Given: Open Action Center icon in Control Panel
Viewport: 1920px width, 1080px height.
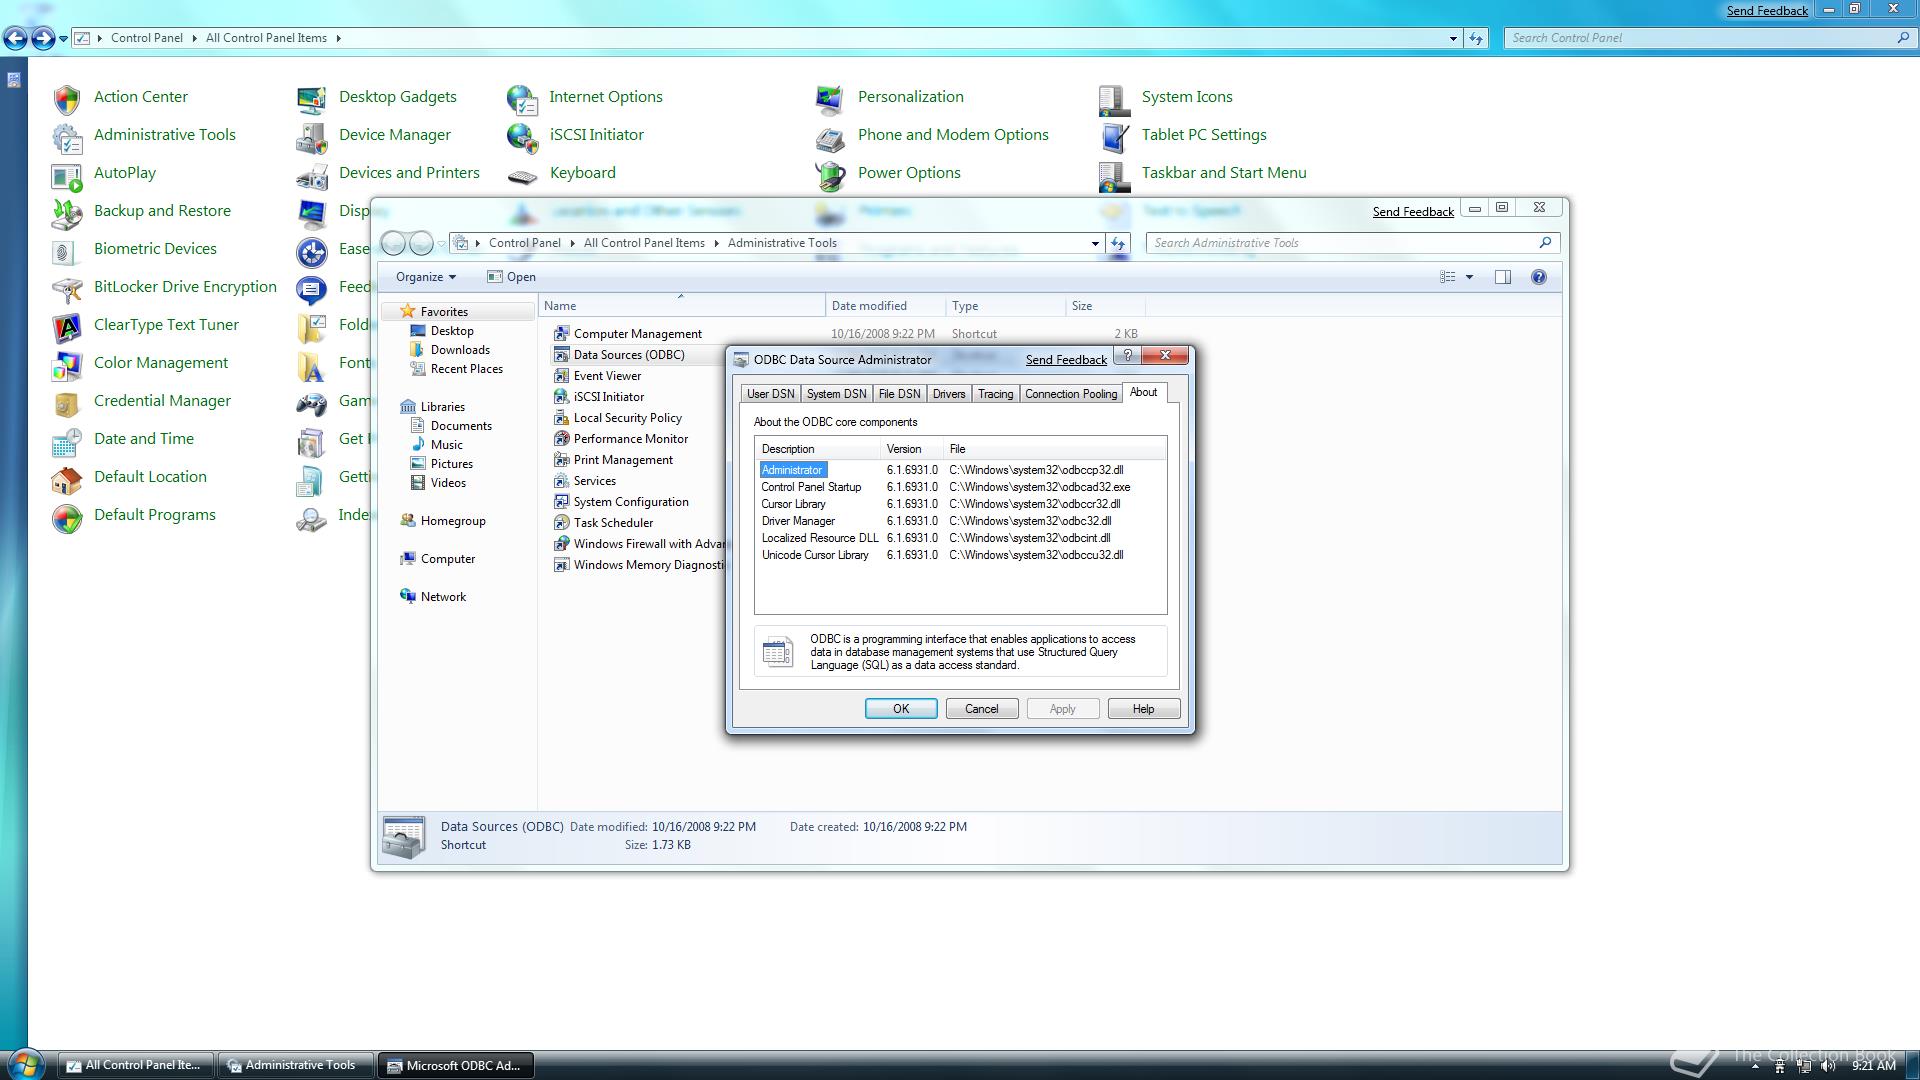Looking at the screenshot, I should [67, 98].
